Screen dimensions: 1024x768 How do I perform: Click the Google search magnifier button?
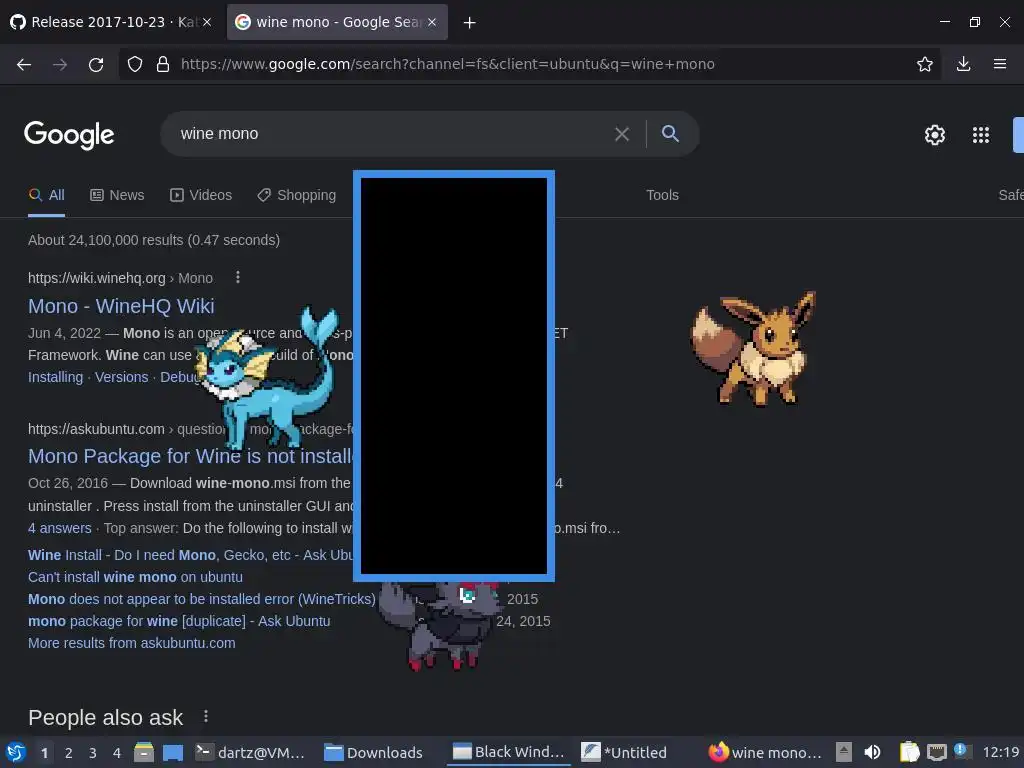[670, 133]
